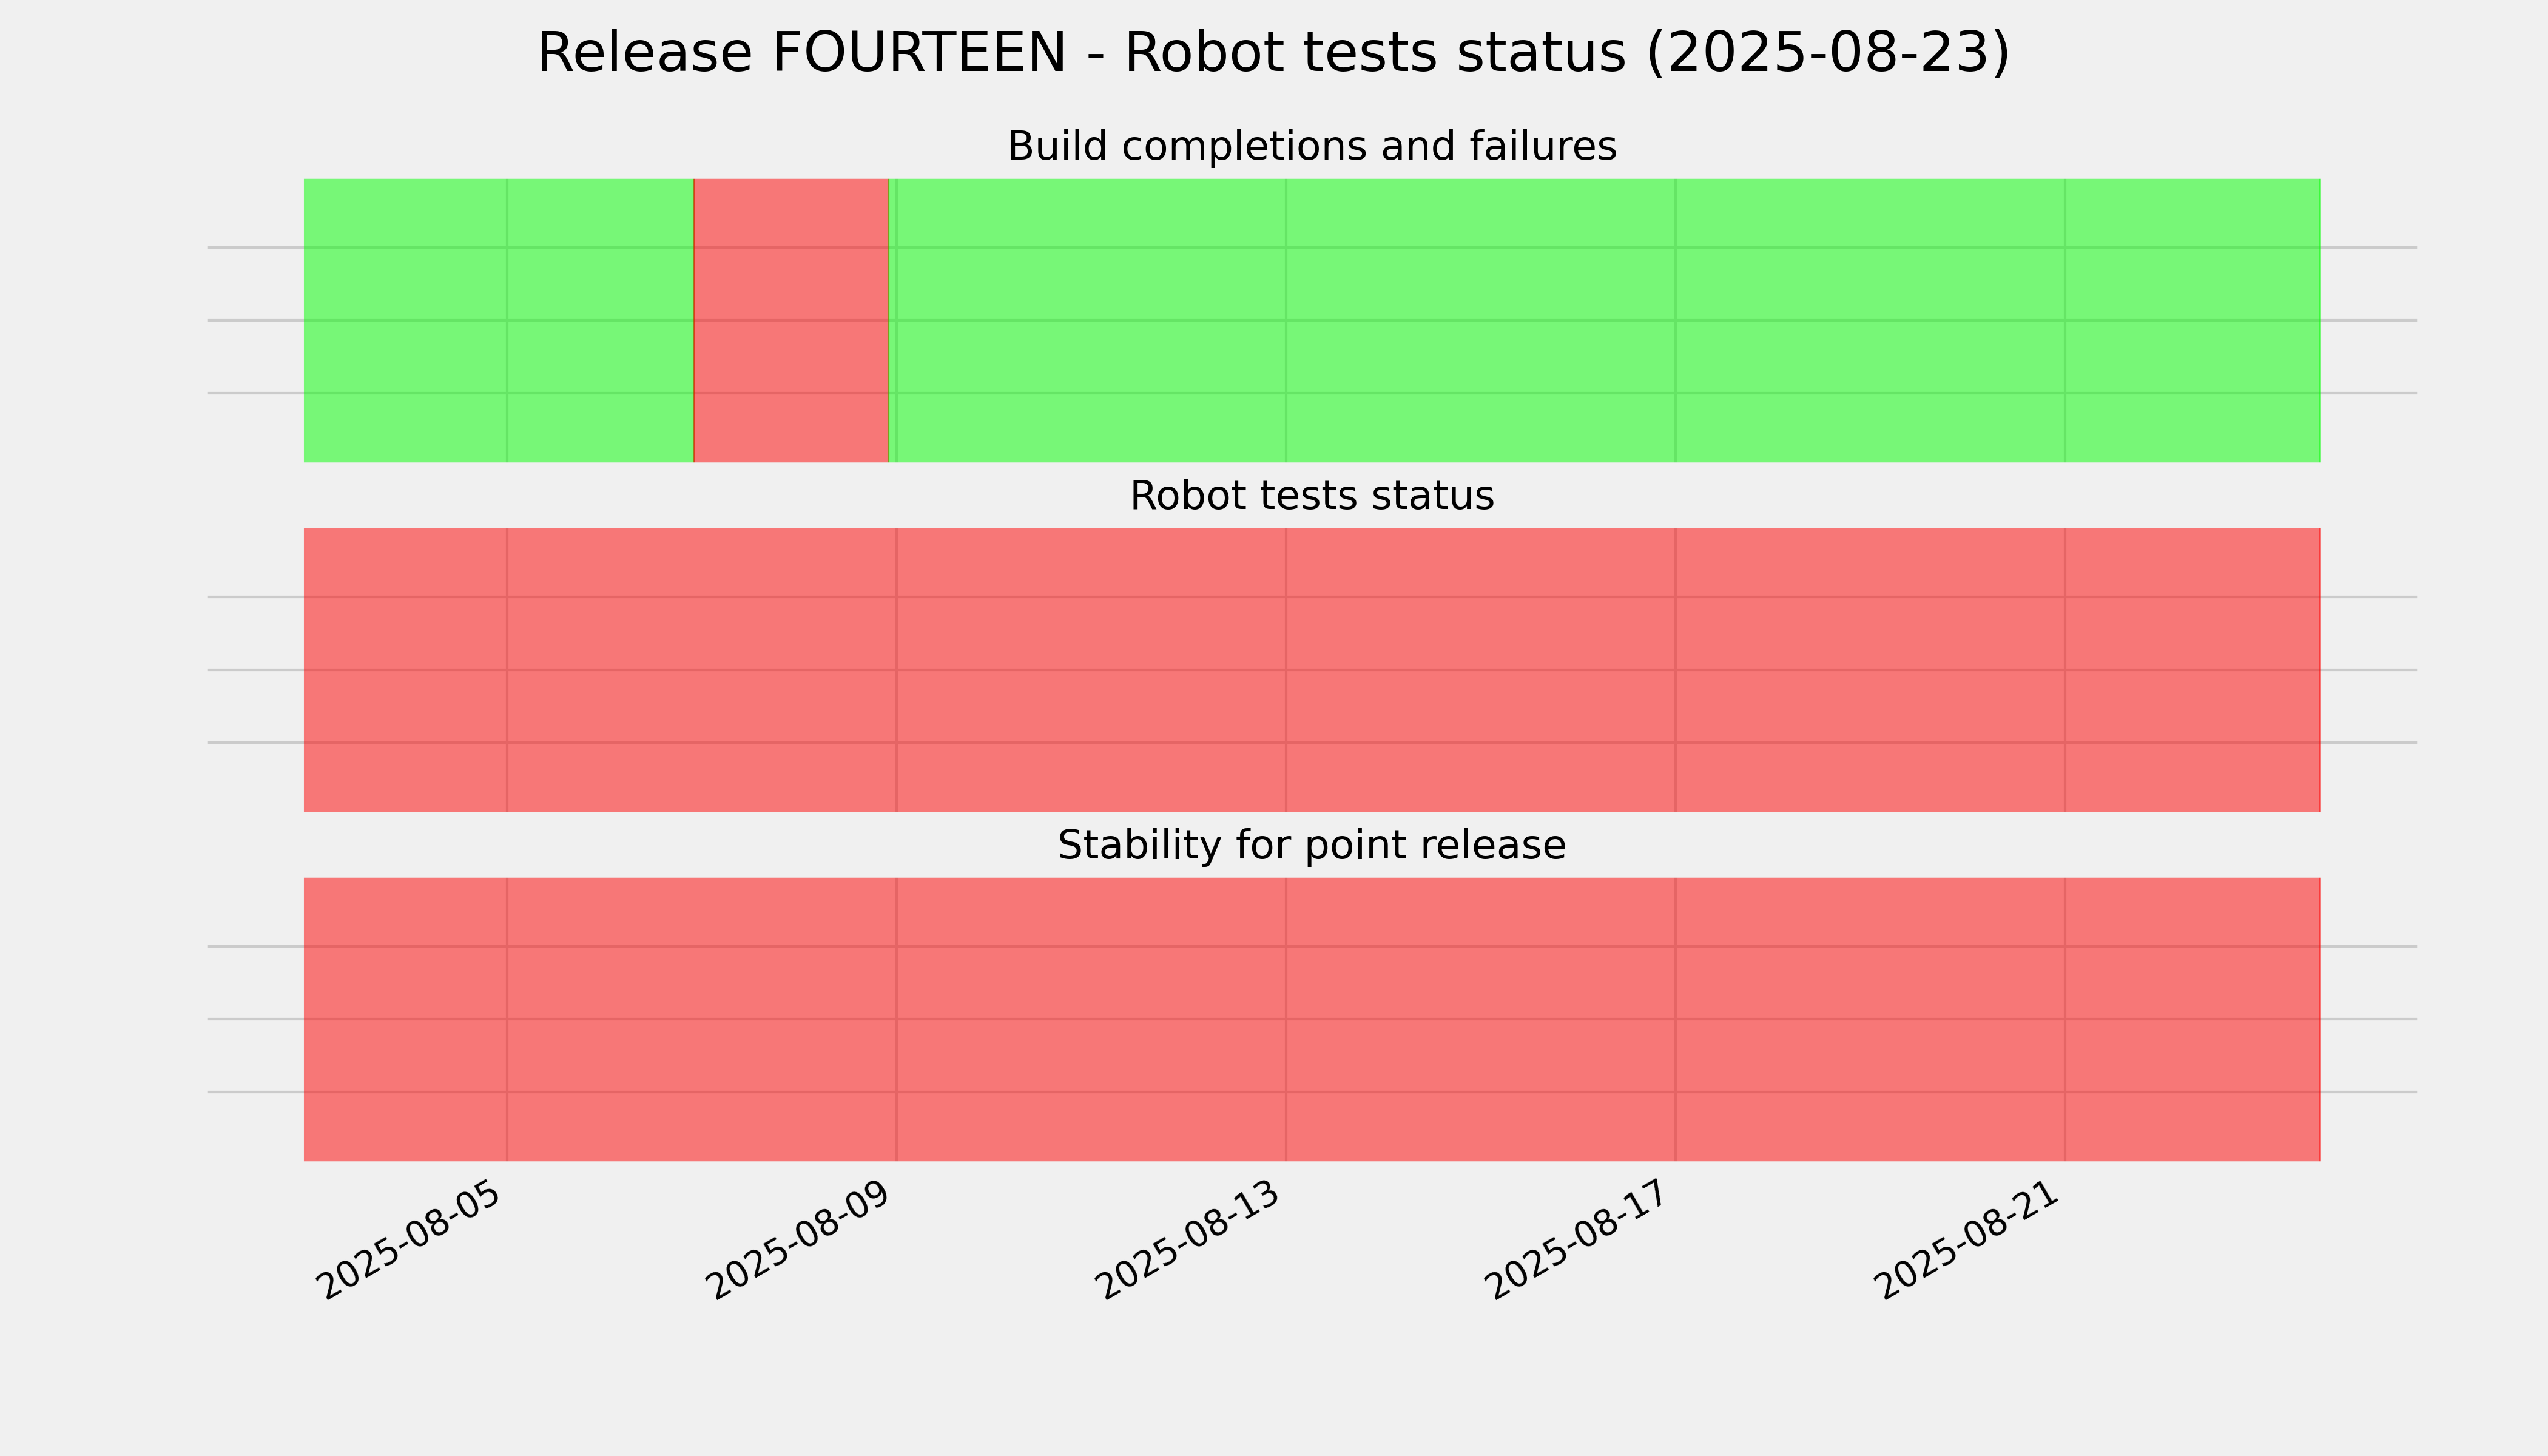Click the date 2025-08-23 in the title

[1828, 53]
